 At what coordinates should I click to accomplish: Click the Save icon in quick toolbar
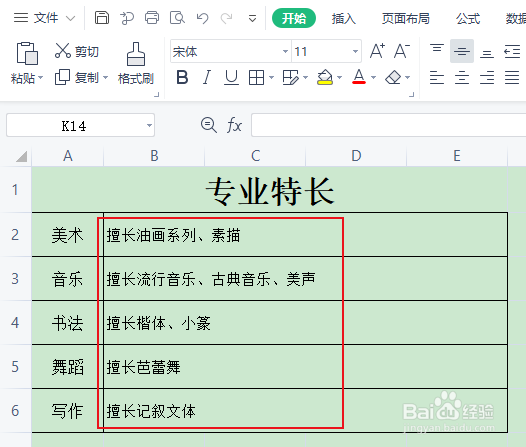click(x=102, y=18)
